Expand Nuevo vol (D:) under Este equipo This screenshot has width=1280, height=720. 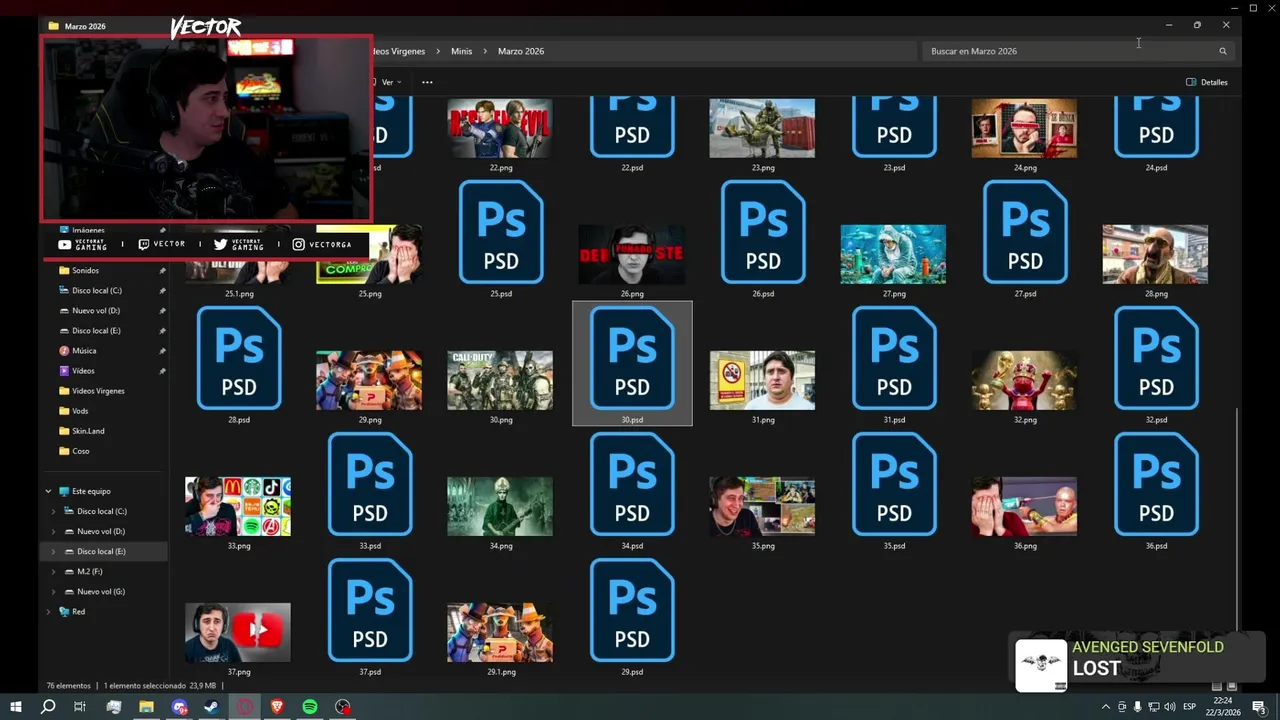point(54,531)
